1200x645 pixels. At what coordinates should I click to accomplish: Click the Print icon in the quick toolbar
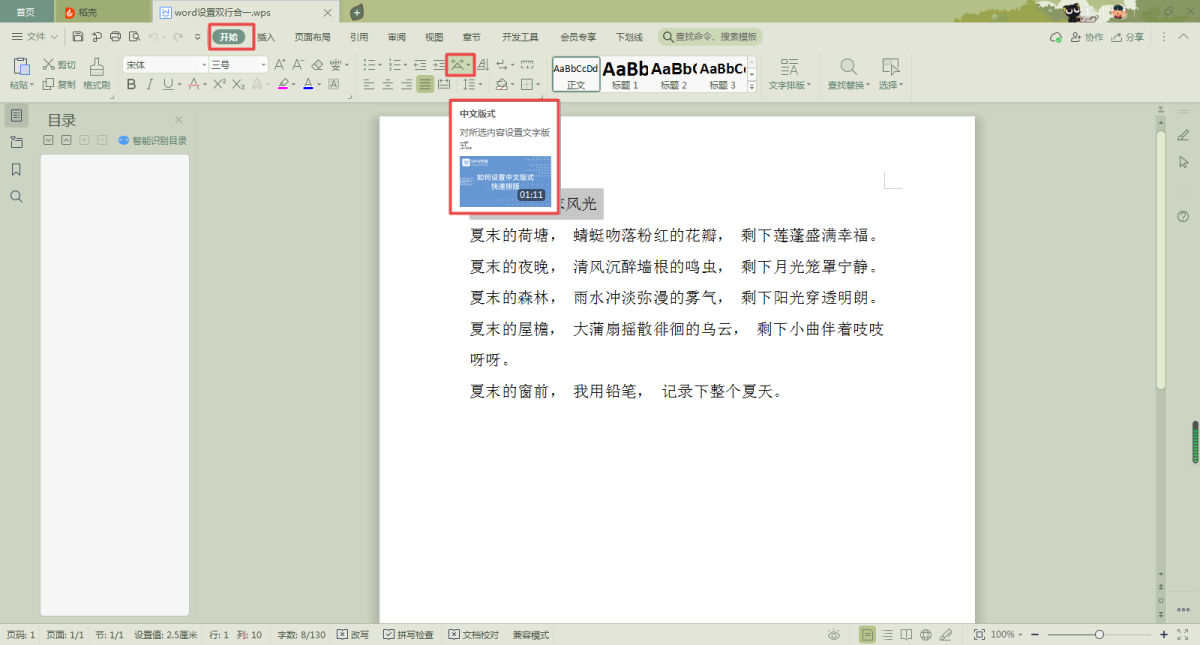coord(115,37)
